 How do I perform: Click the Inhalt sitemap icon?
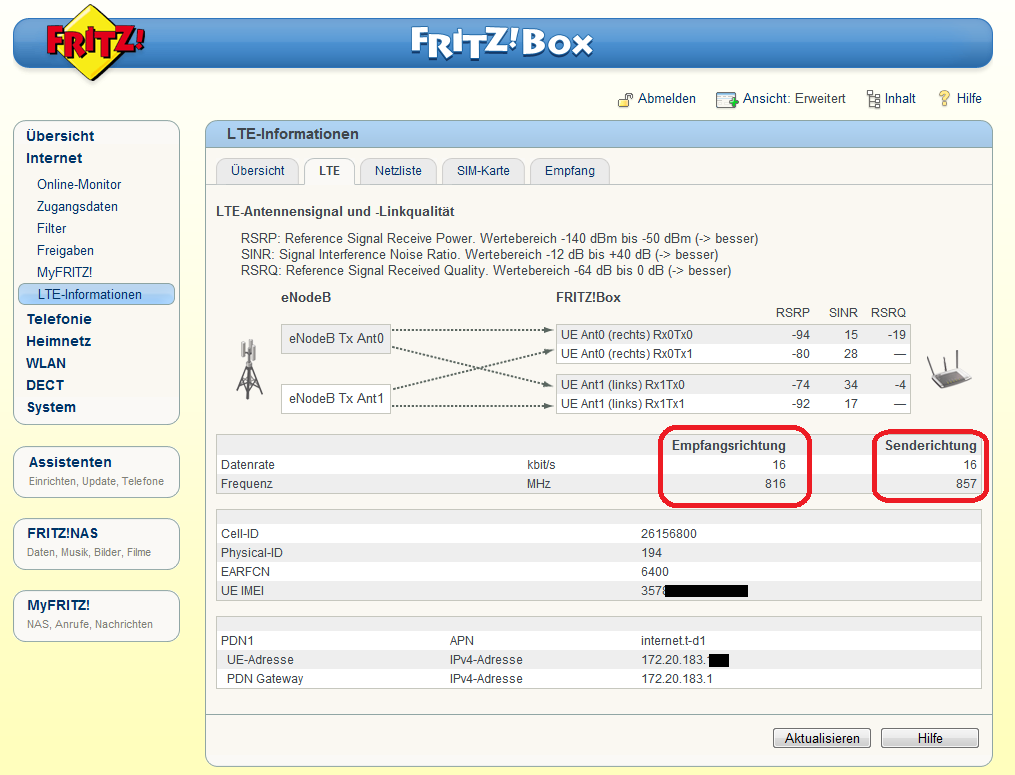tap(873, 98)
